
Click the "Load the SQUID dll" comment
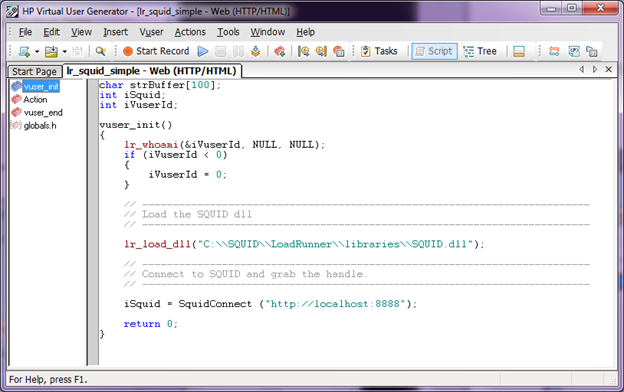coord(188,214)
